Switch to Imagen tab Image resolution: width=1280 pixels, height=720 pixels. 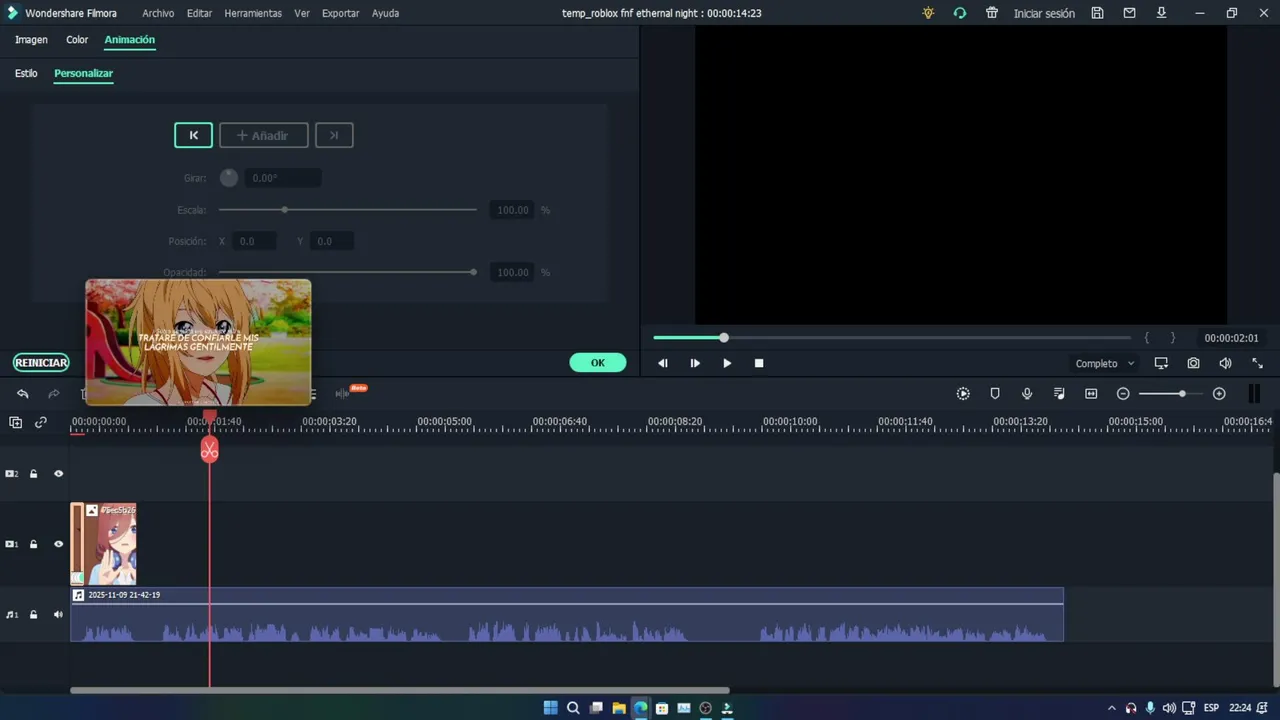31,40
